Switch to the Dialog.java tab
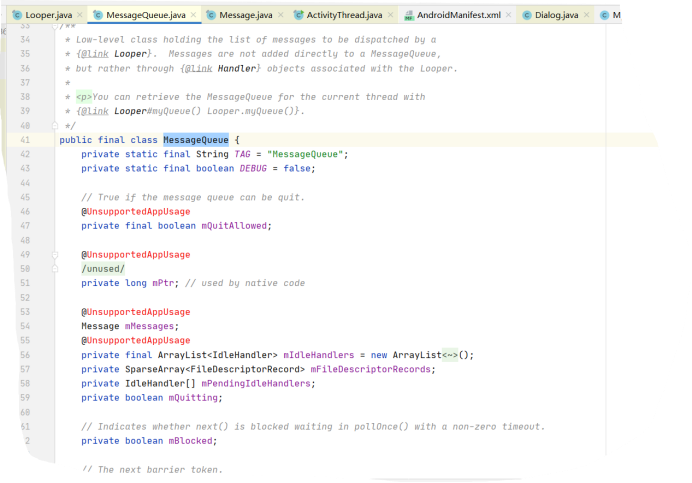Image resolution: width=692 pixels, height=483 pixels. click(x=556, y=15)
